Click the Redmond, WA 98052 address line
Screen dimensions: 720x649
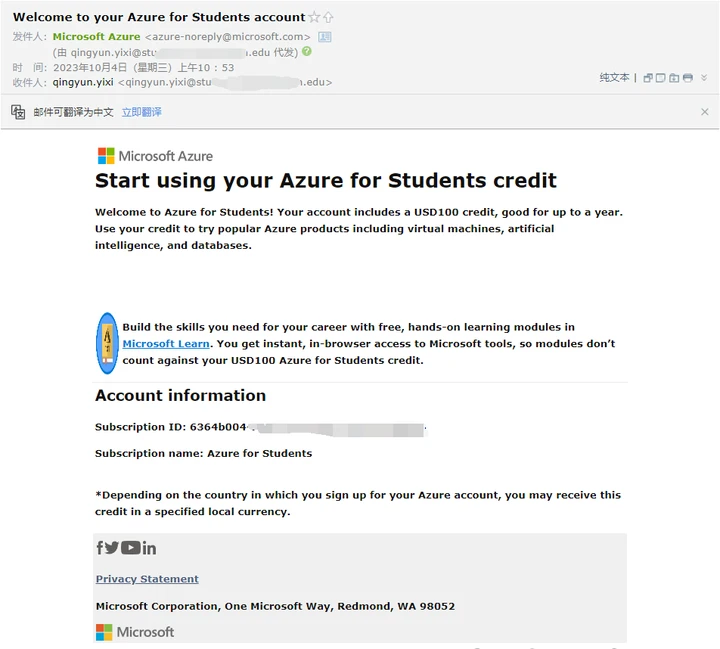pyautogui.click(x=276, y=606)
